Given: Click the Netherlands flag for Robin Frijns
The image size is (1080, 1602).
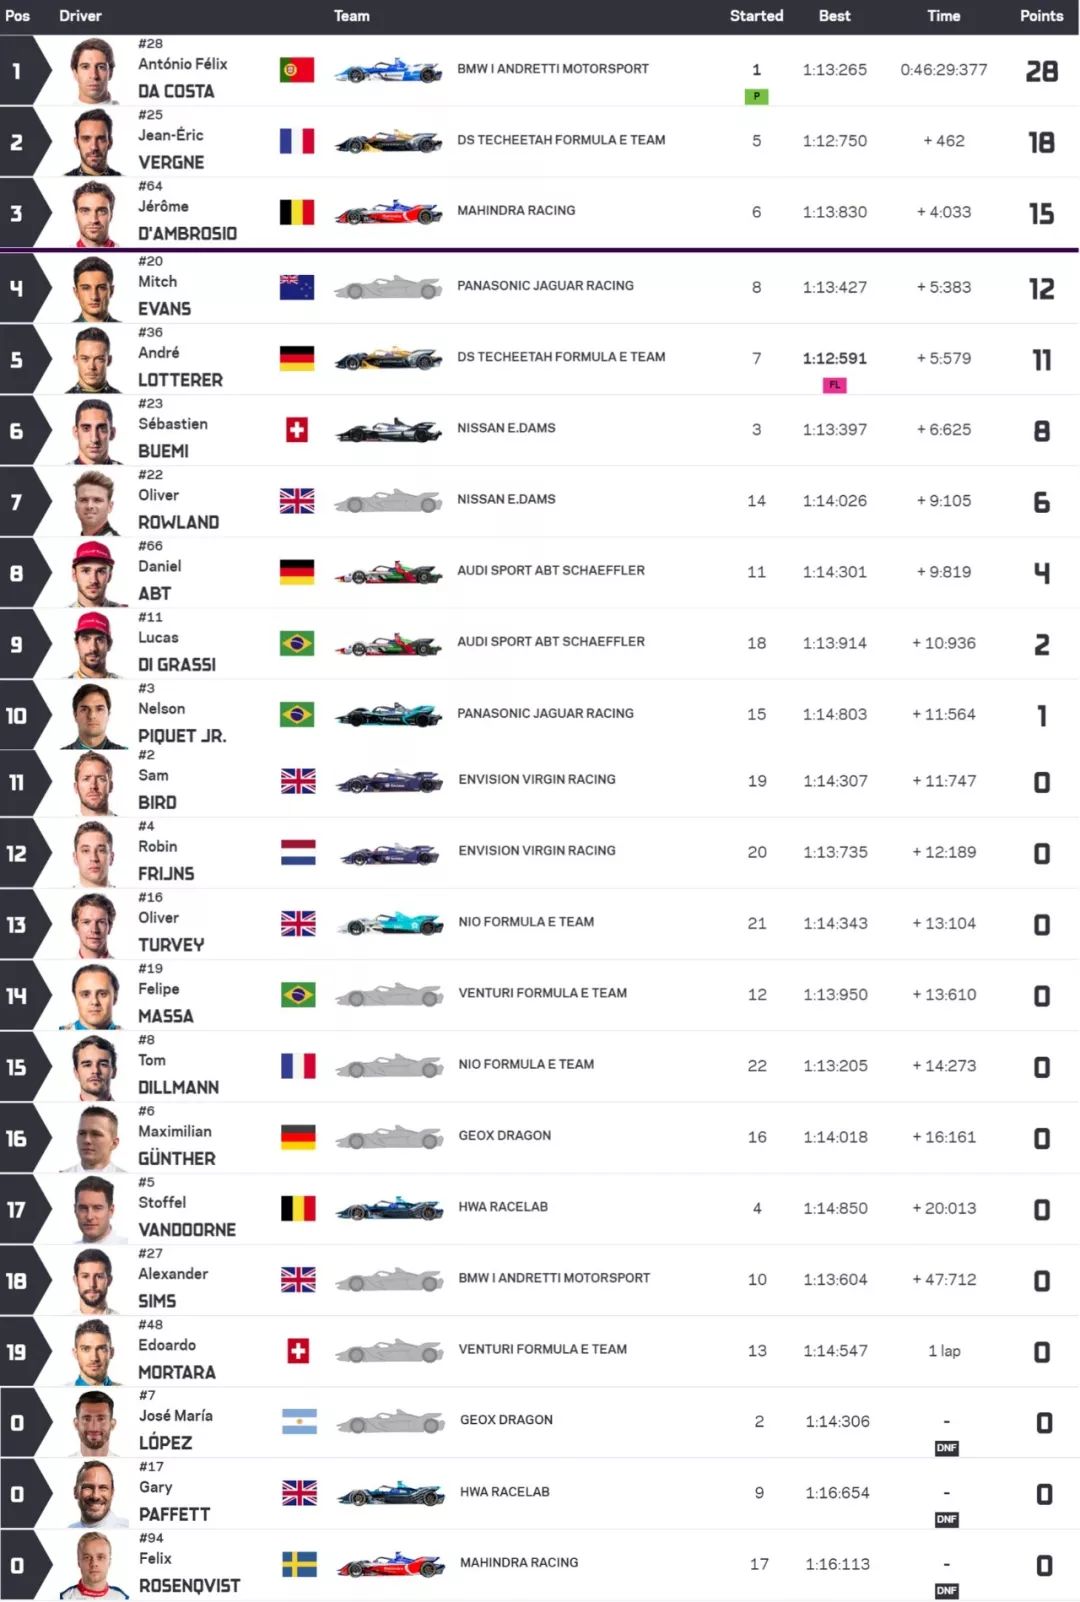Looking at the screenshot, I should click(x=298, y=852).
